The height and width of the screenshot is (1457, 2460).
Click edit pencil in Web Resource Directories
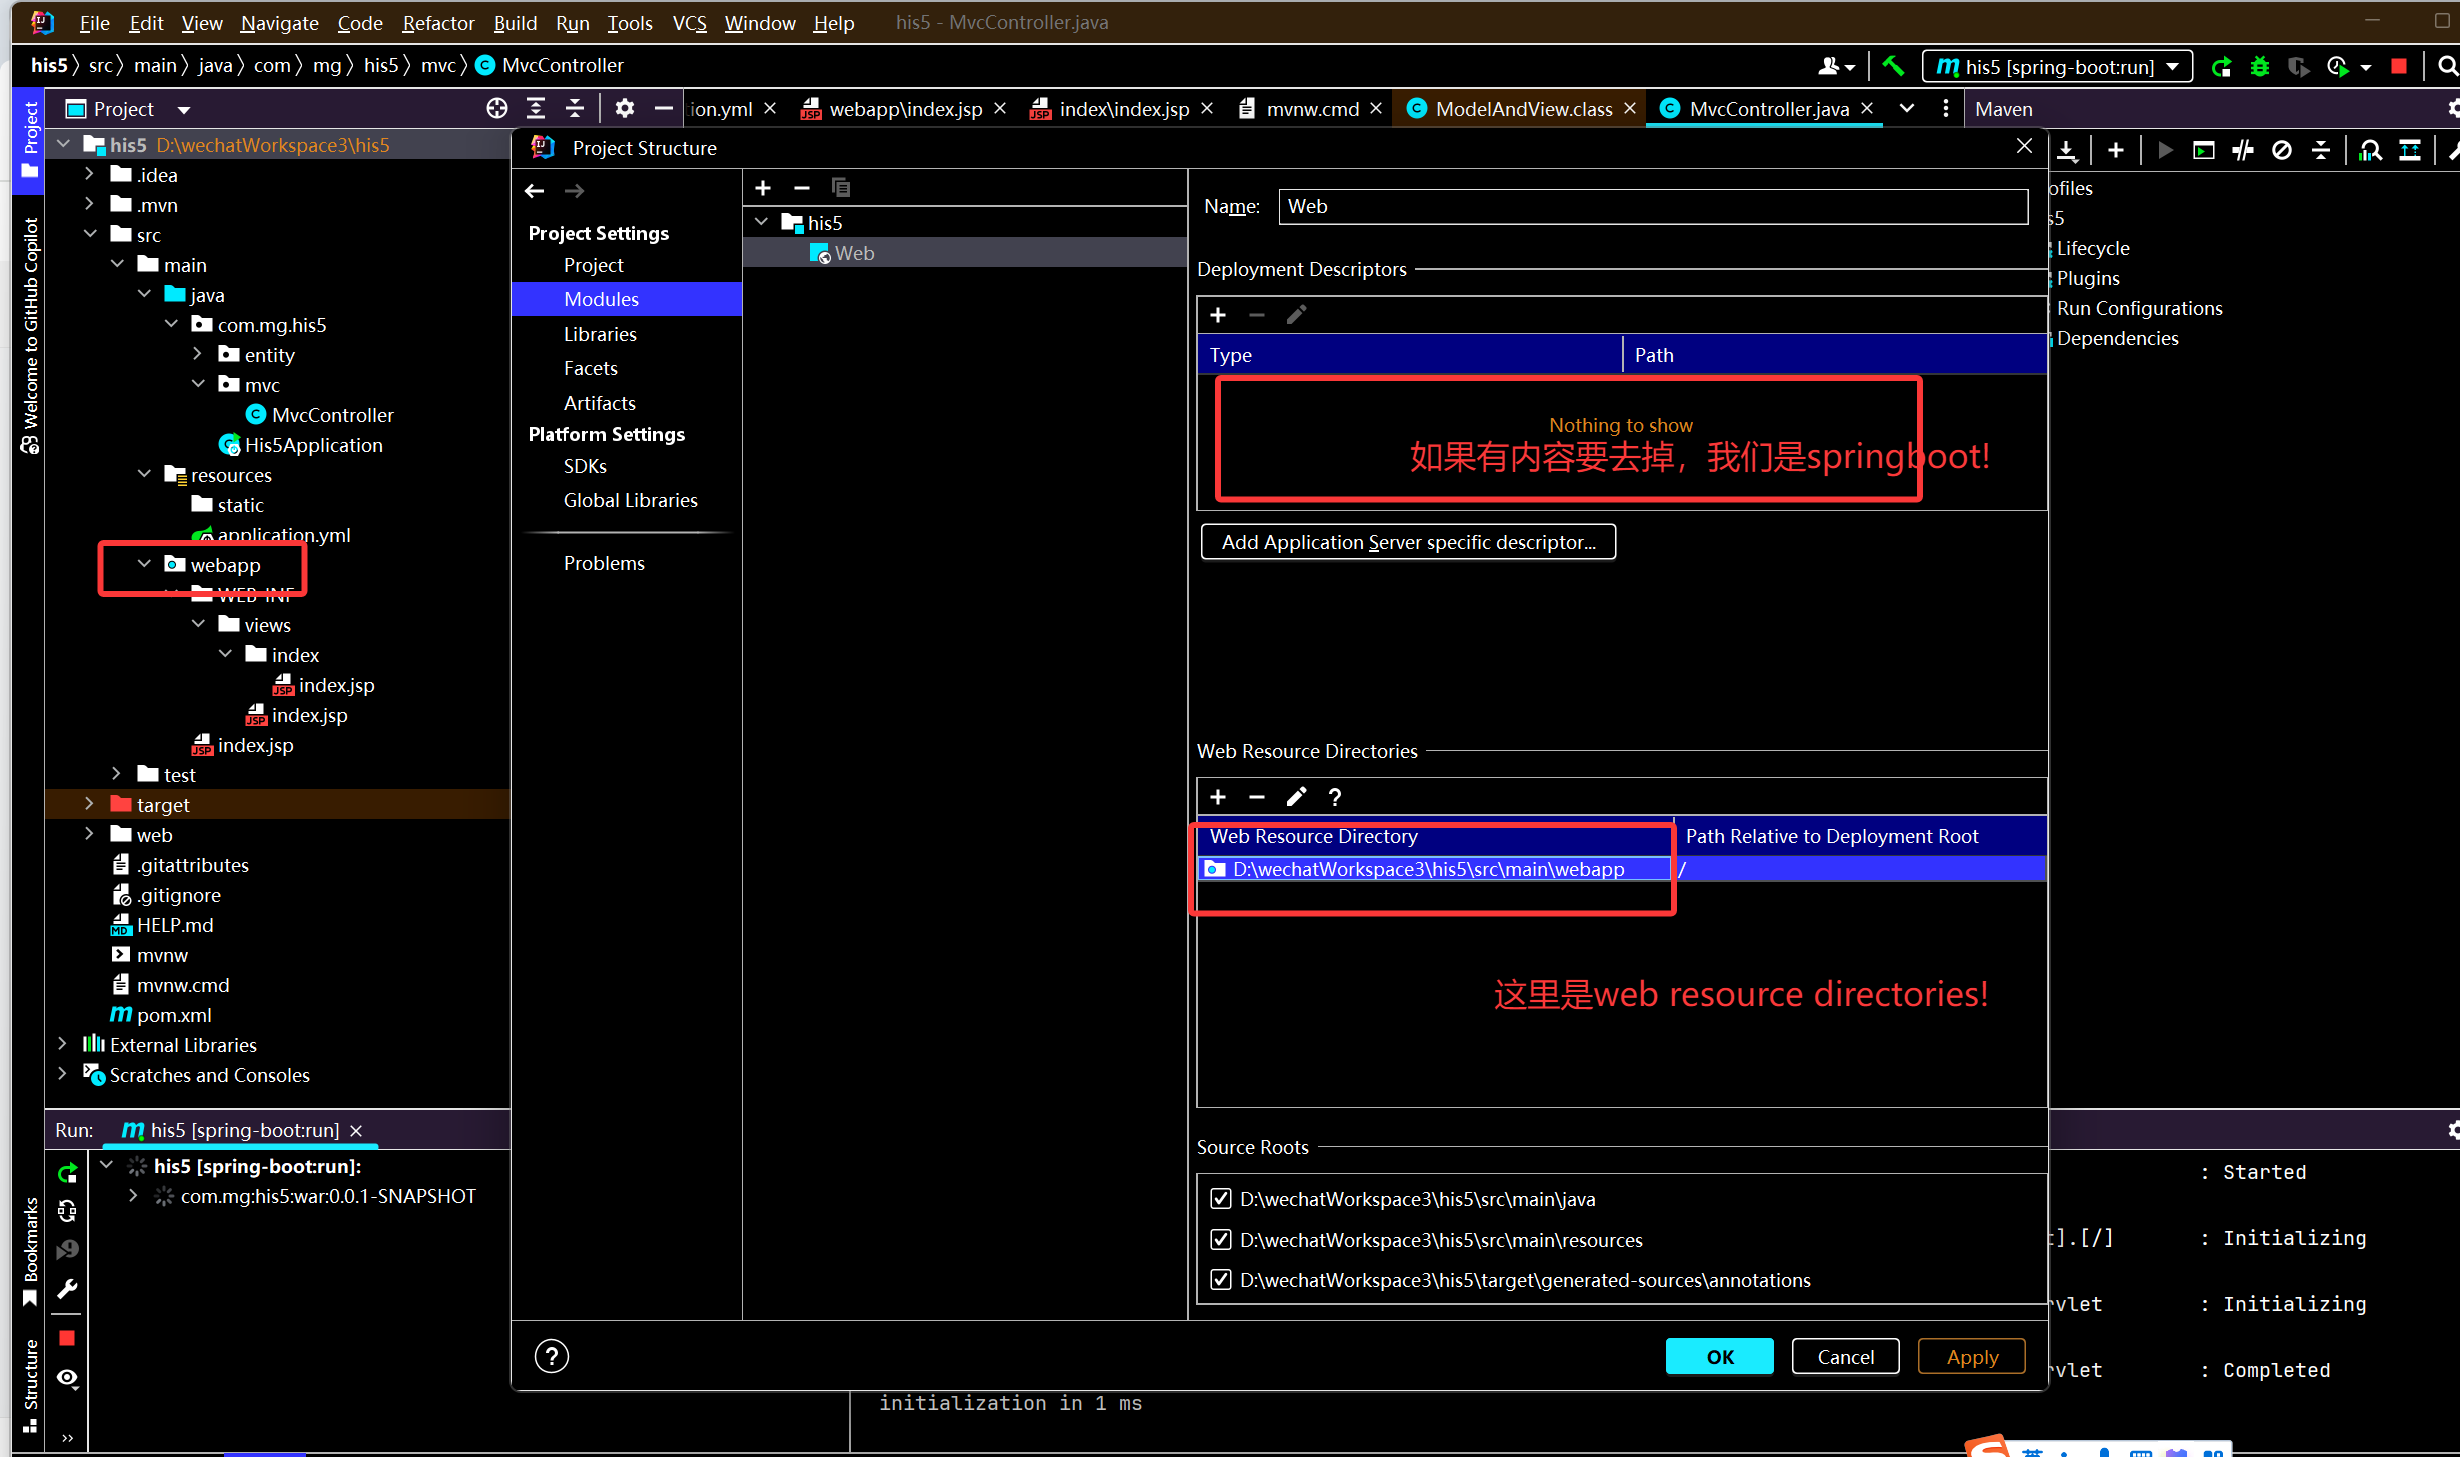(x=1296, y=796)
